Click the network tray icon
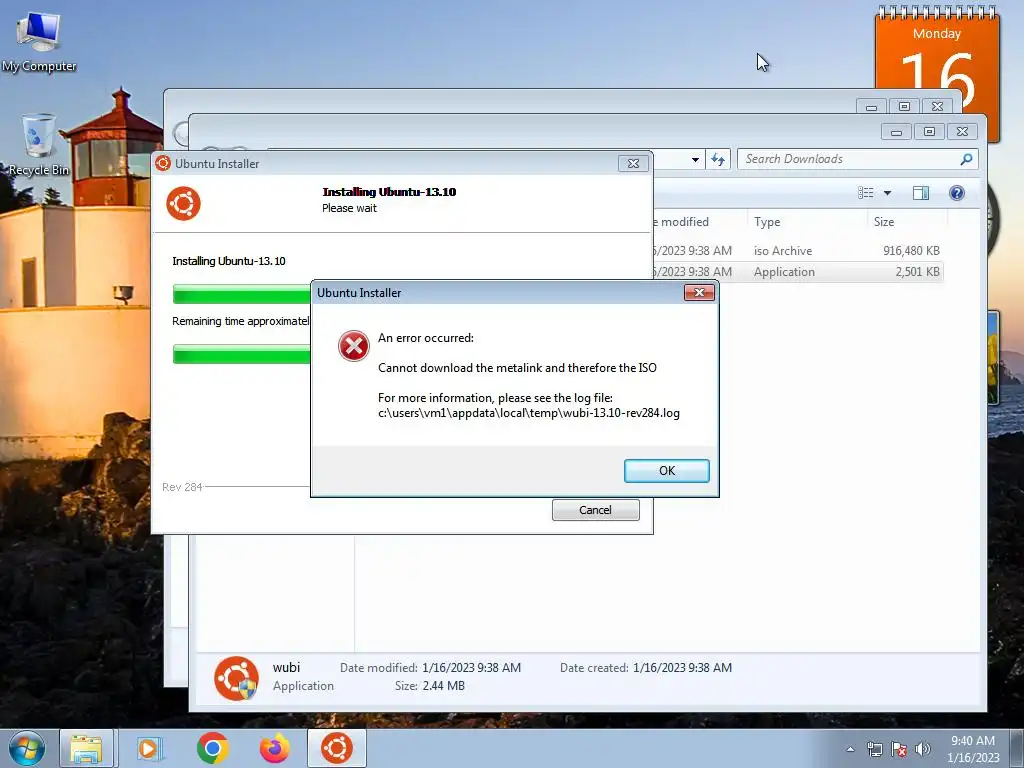 [x=874, y=749]
